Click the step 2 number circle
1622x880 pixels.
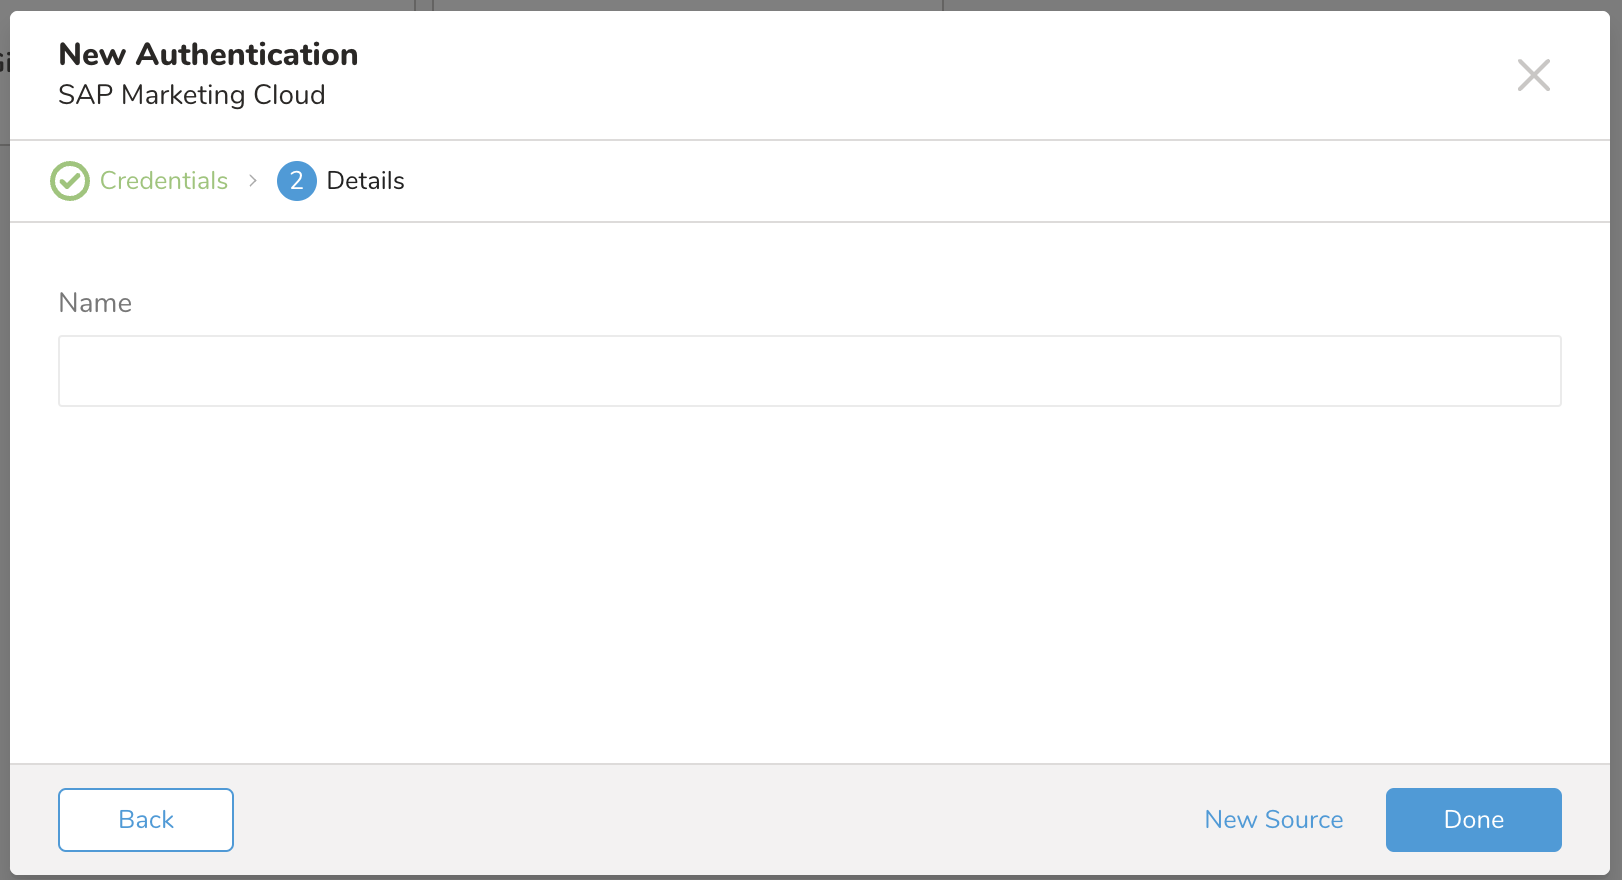[x=297, y=181]
